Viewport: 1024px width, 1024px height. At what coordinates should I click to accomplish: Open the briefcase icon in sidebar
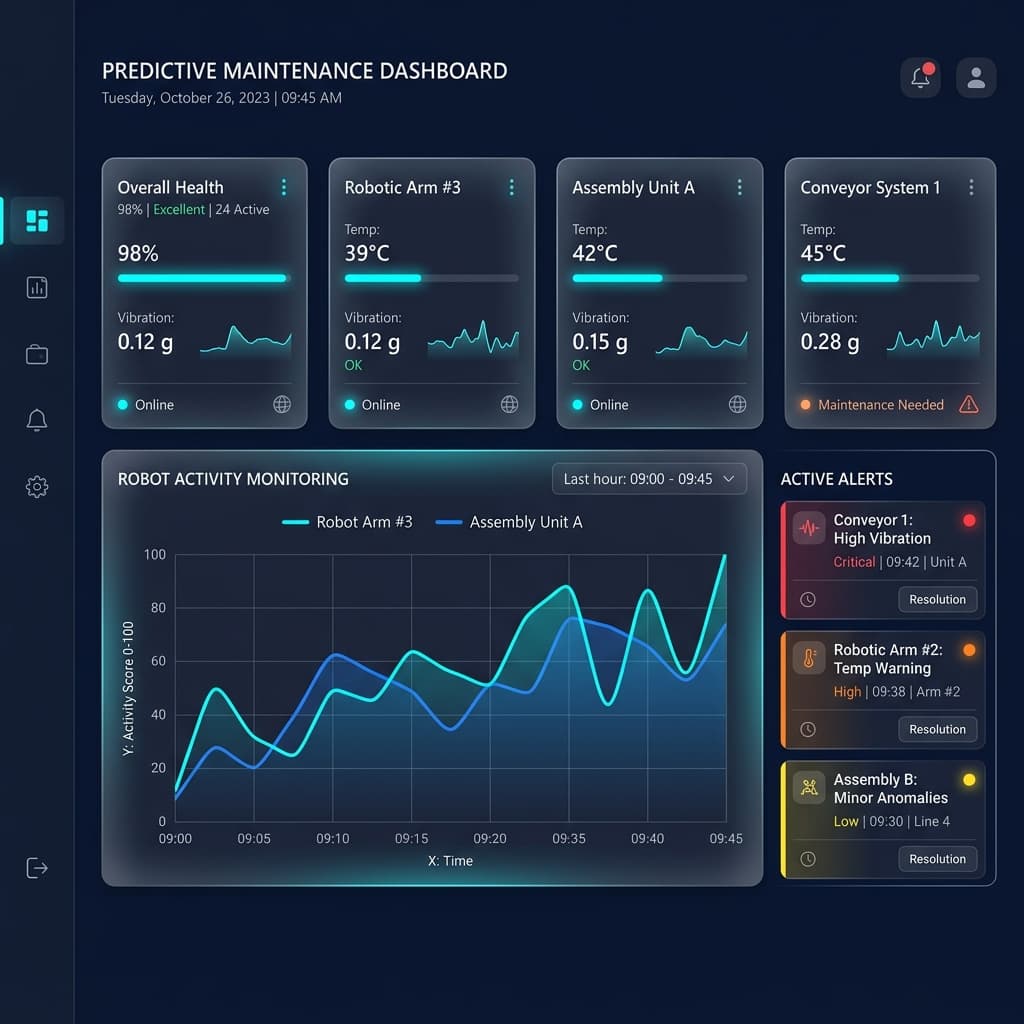click(37, 355)
